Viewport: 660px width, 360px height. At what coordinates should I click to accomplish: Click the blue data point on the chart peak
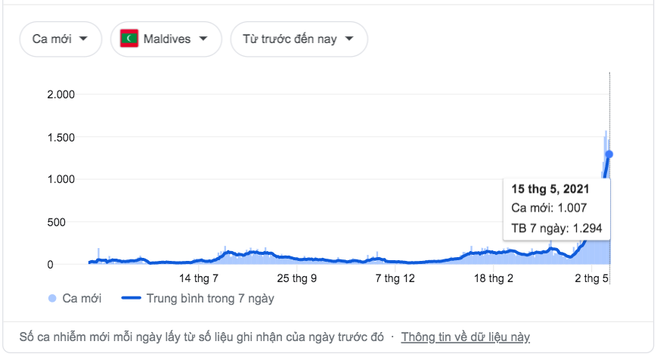609,155
